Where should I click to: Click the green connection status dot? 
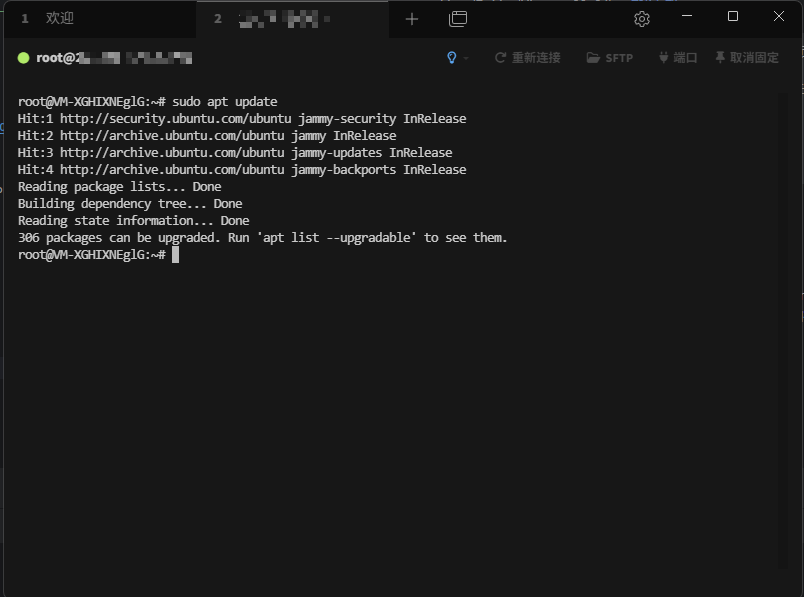pos(23,58)
